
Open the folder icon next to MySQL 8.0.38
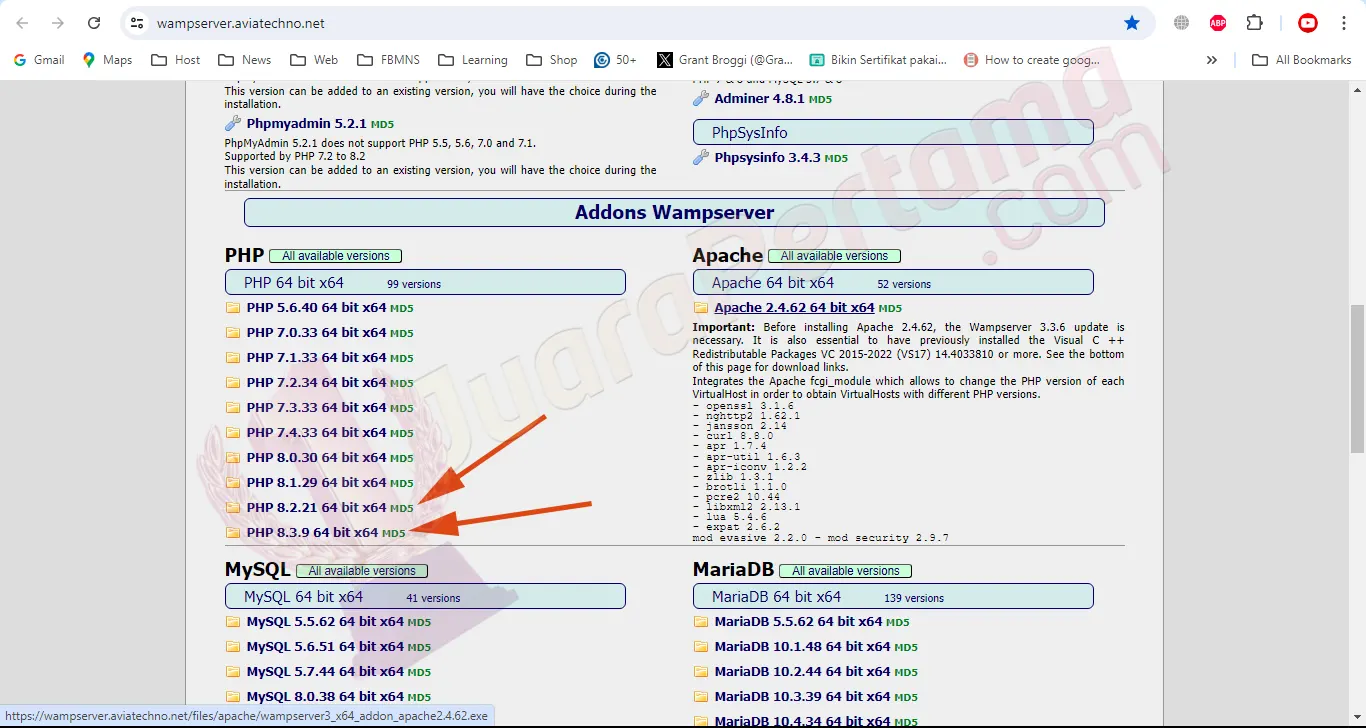[x=231, y=696]
